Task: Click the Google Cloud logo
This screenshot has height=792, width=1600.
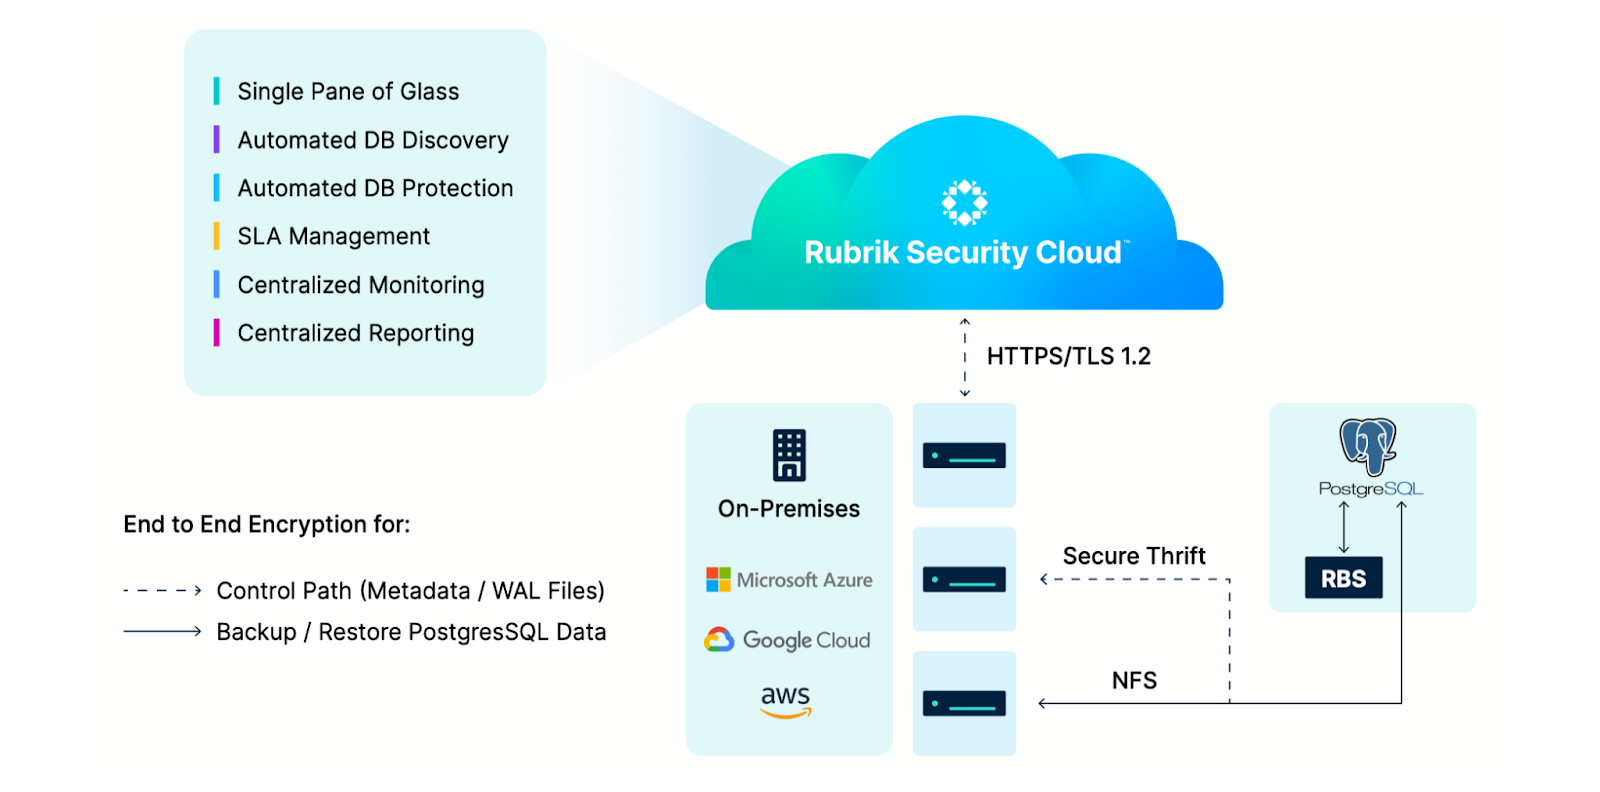Action: coord(787,640)
